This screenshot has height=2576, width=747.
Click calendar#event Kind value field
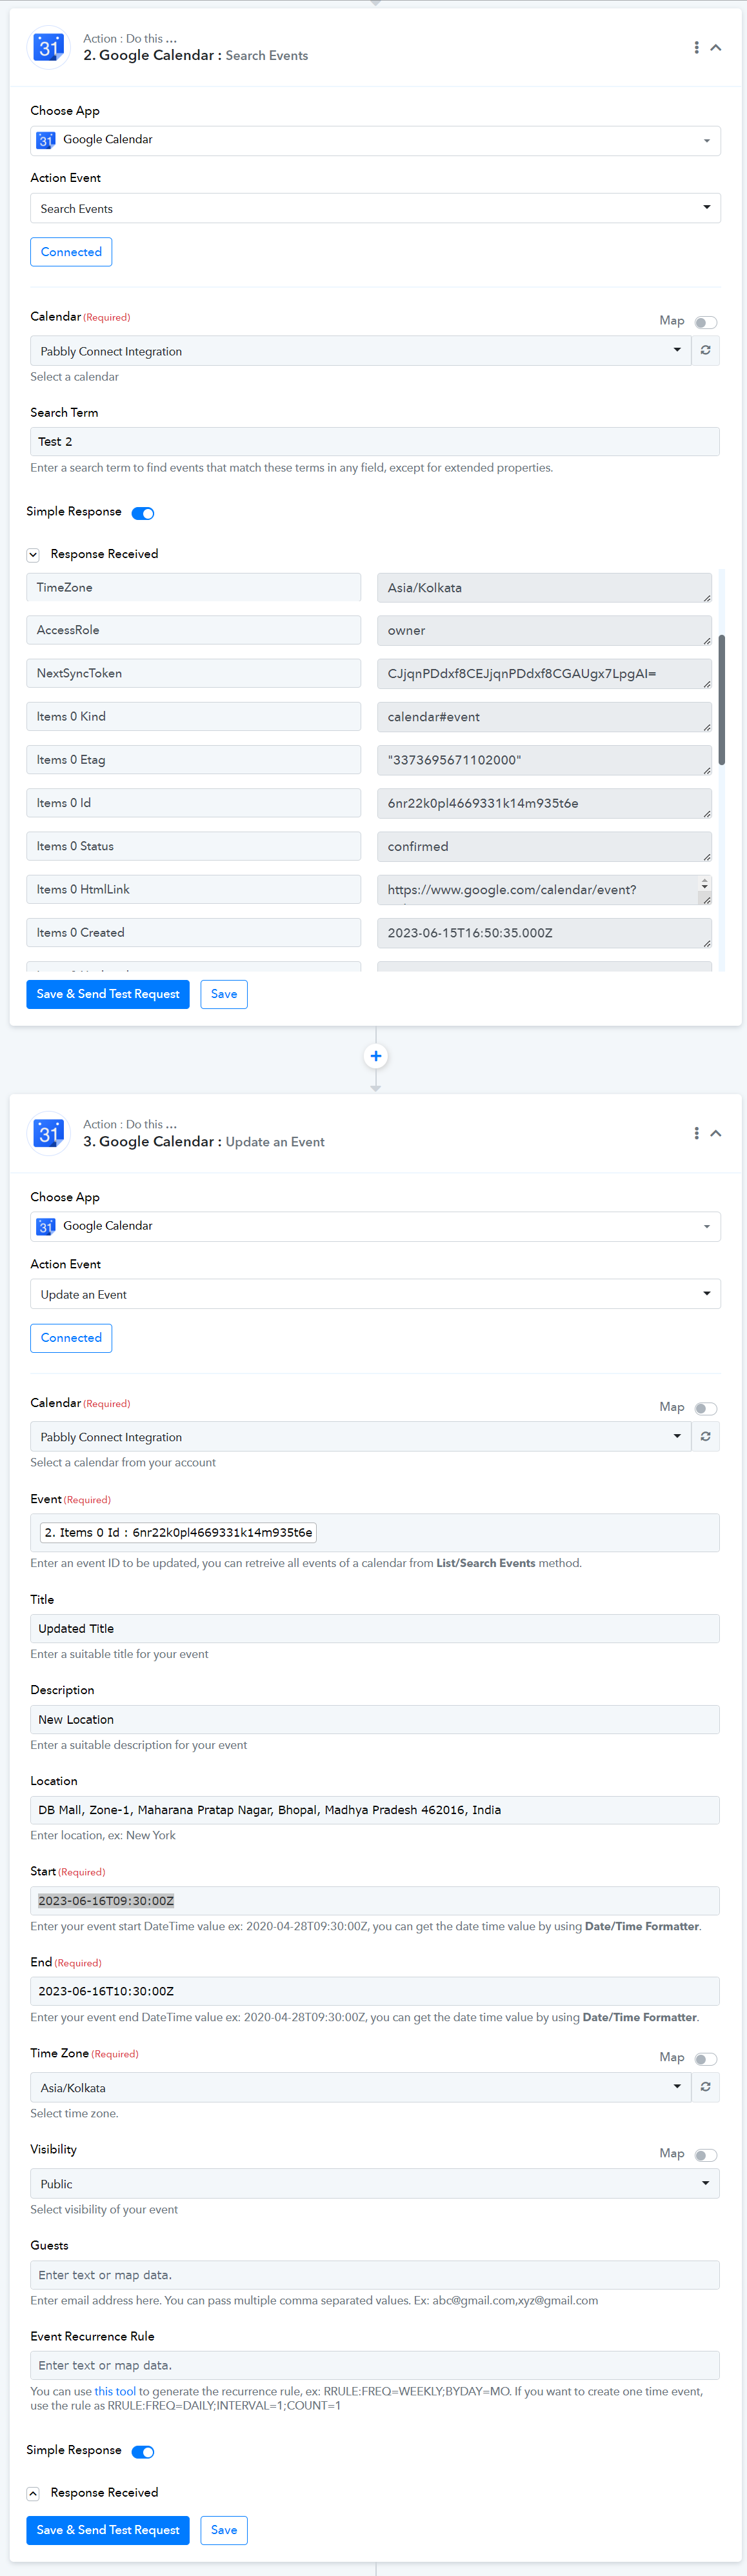(x=544, y=717)
